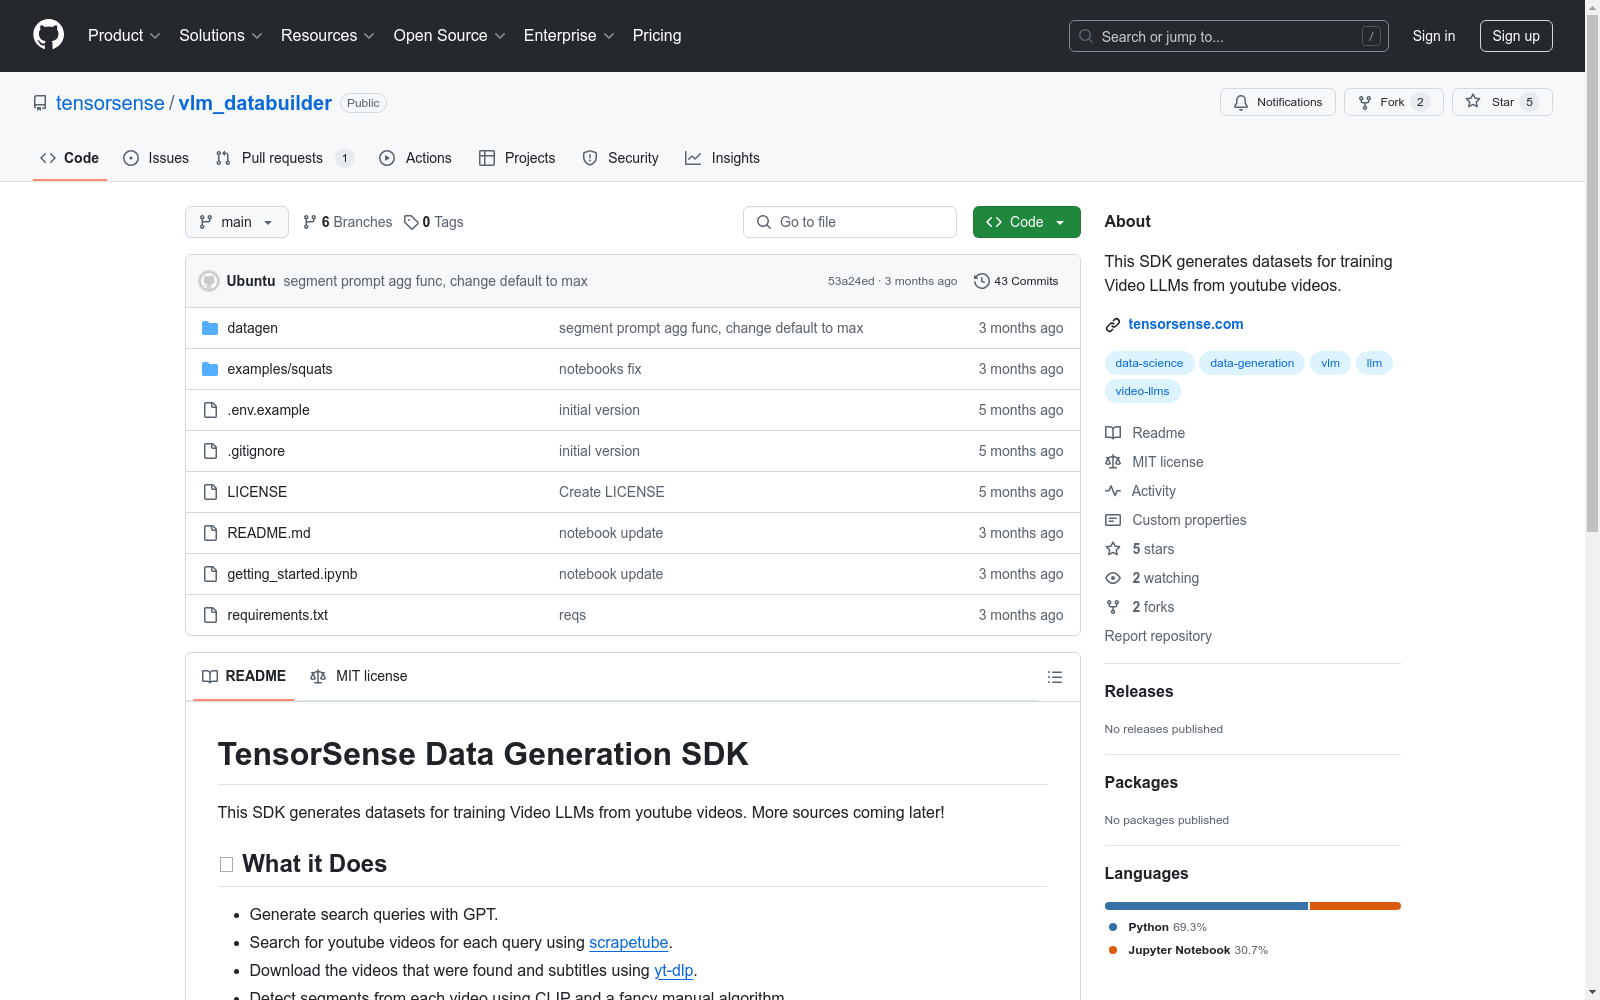1600x1000 pixels.
Task: Expand the Open Source menu
Action: coord(450,36)
